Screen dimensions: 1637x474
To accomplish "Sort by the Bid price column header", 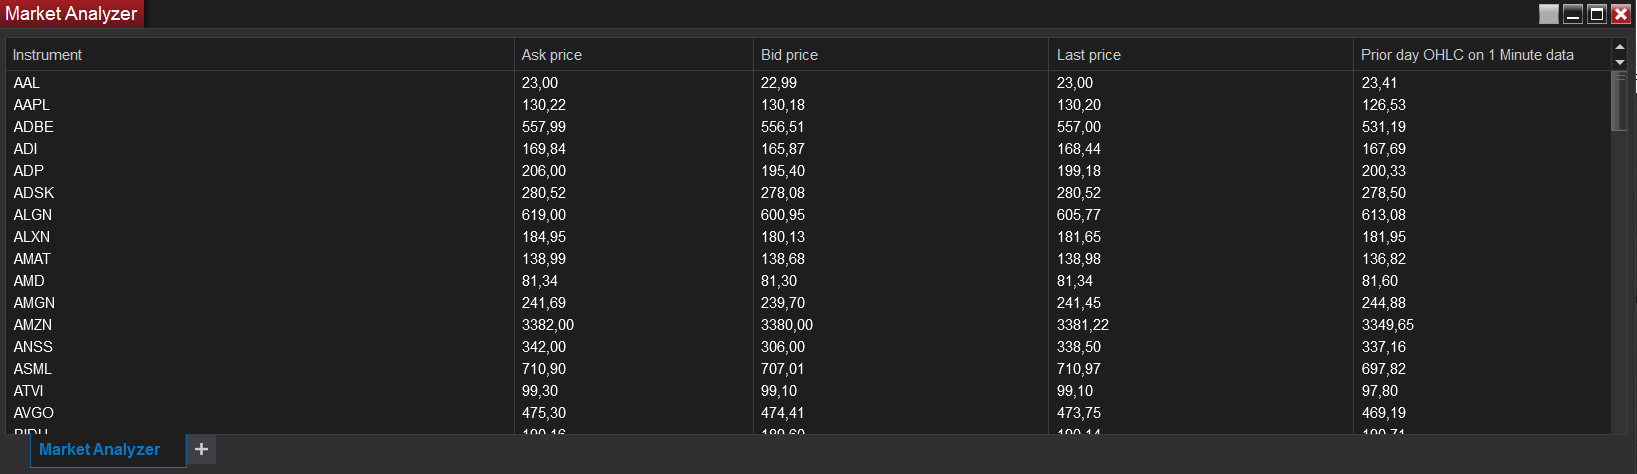I will click(x=789, y=55).
